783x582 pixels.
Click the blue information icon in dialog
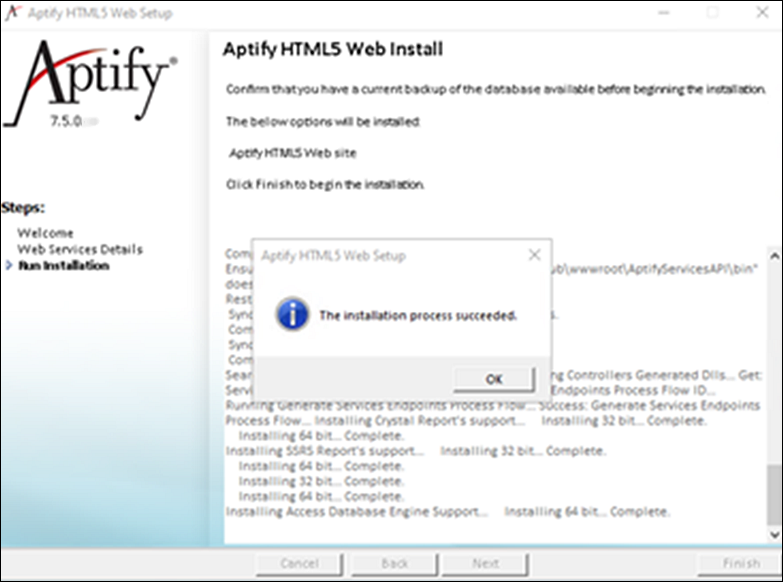point(293,315)
